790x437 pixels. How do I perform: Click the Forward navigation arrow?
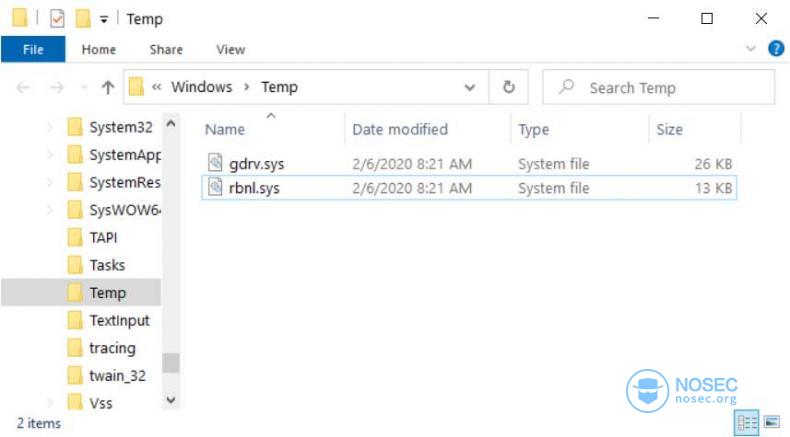57,88
